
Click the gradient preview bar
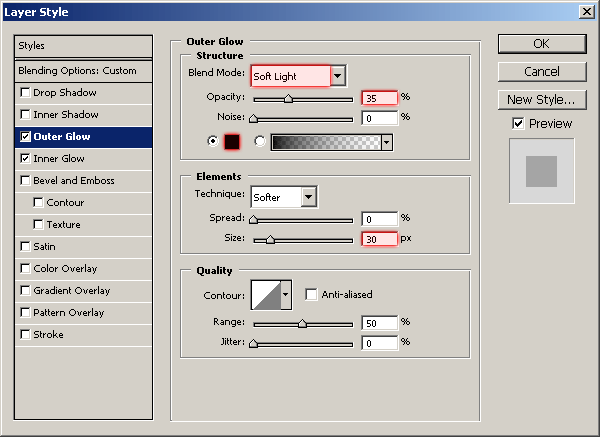tap(325, 142)
